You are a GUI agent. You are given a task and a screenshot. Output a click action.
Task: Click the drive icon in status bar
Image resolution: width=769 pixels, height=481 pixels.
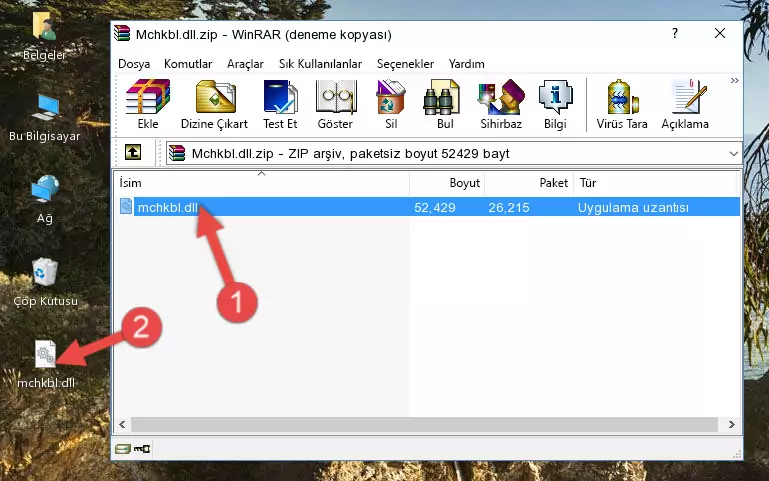click(123, 448)
